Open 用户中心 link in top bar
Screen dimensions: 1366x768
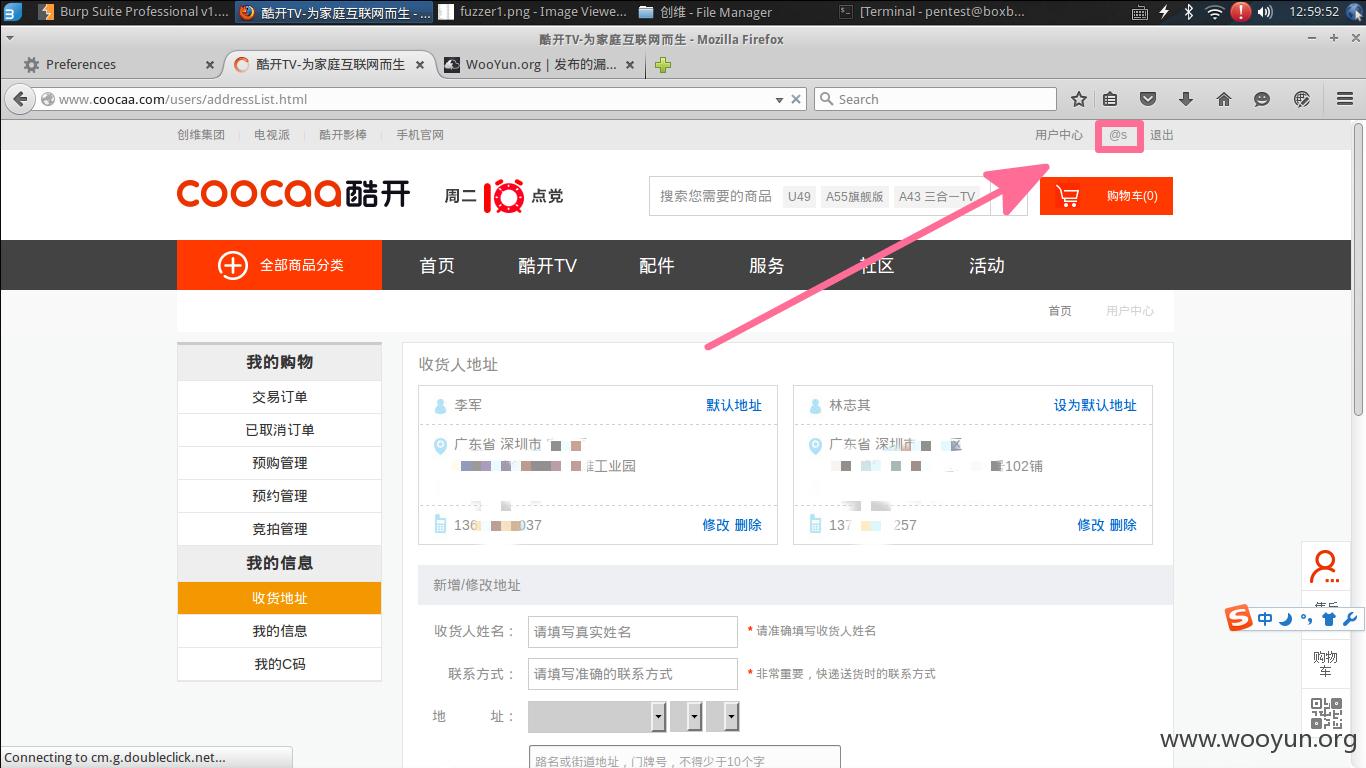1059,135
